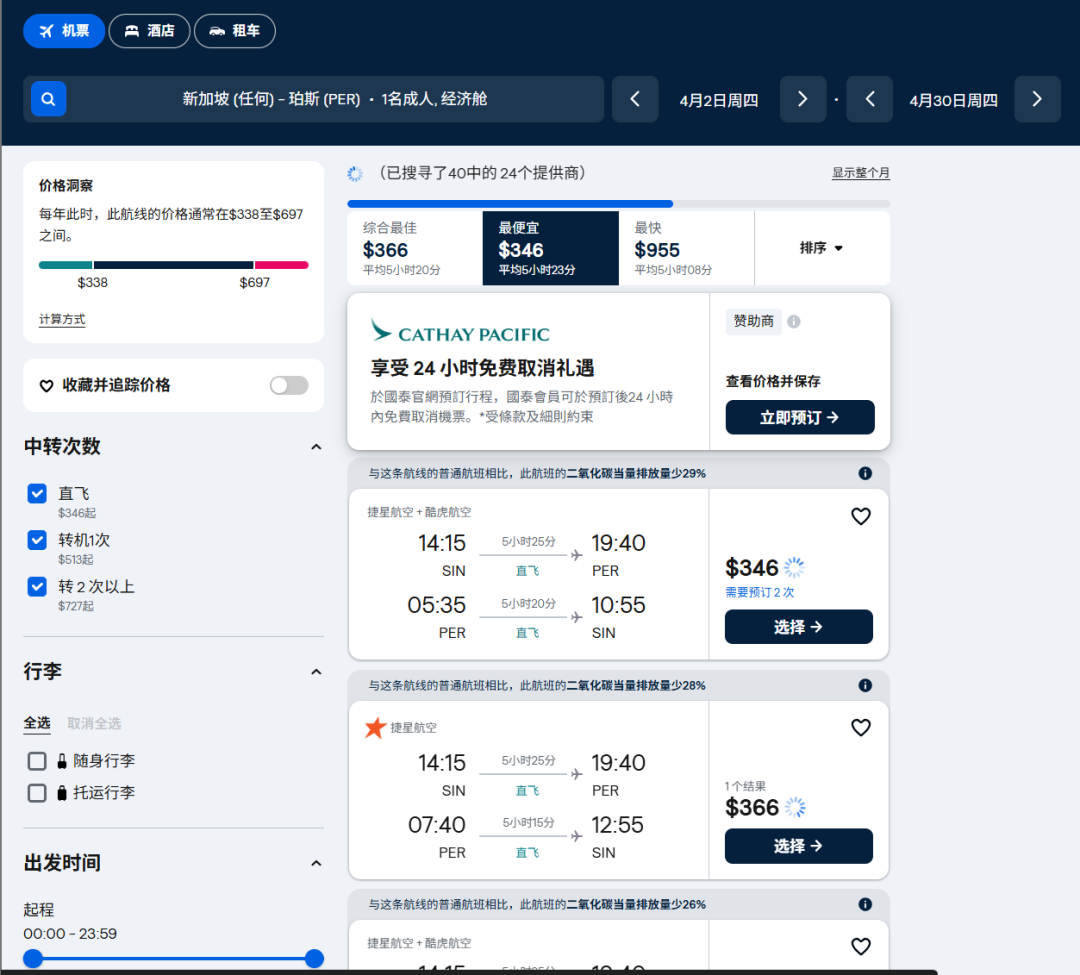This screenshot has width=1080, height=975.
Task: Save the $346 flight with heart icon
Action: point(860,516)
